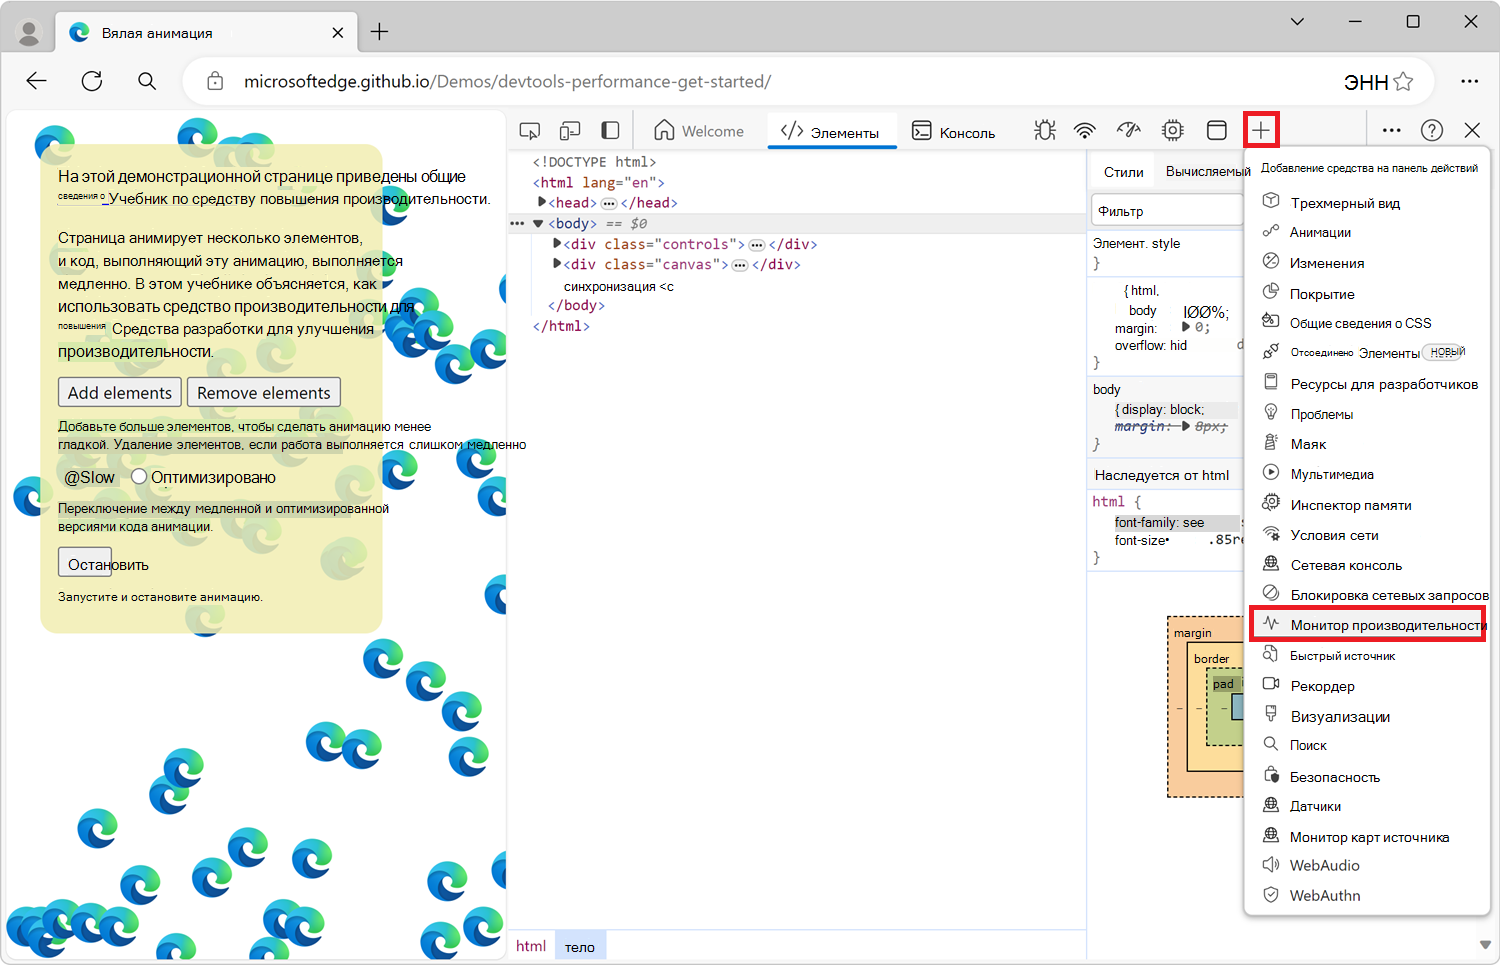Select the @Slow radio option
Viewport: 1500px width, 965px height.
point(89,478)
